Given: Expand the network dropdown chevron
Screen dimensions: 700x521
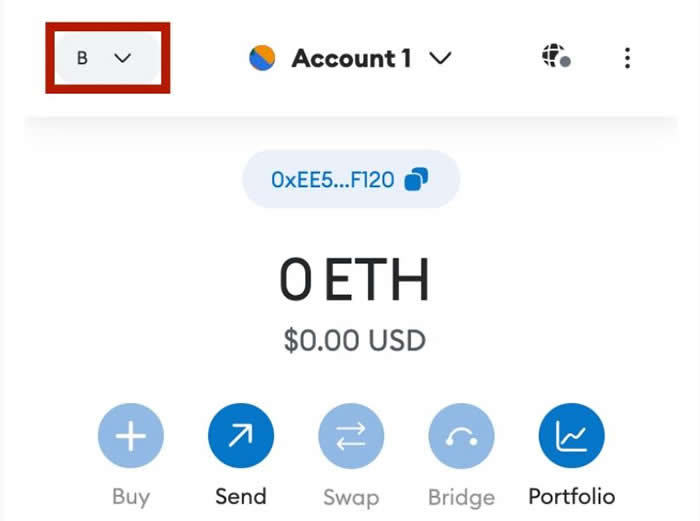Looking at the screenshot, I should tap(122, 58).
